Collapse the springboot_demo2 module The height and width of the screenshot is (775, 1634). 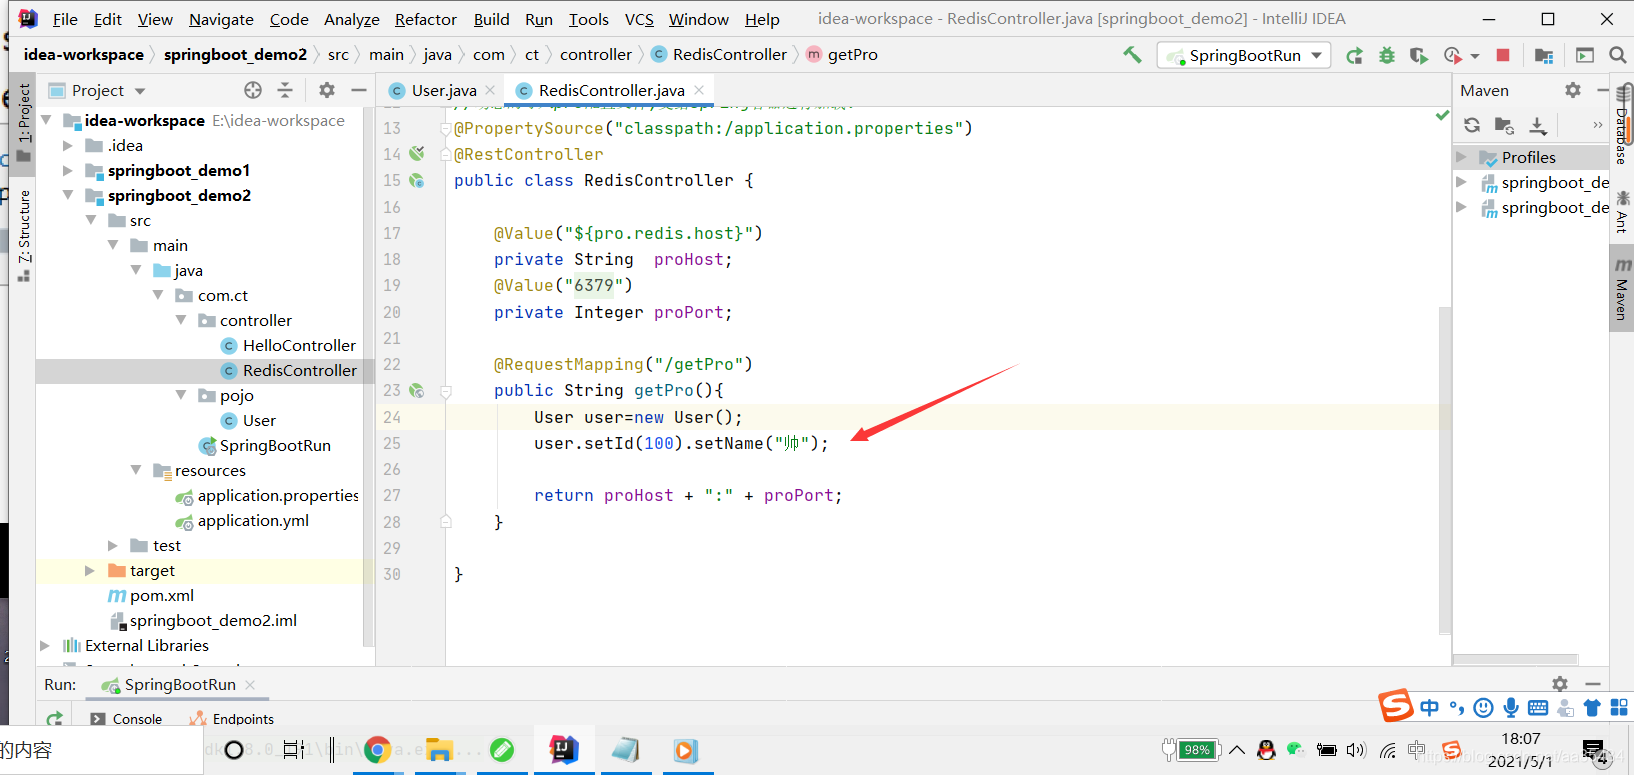(68, 195)
